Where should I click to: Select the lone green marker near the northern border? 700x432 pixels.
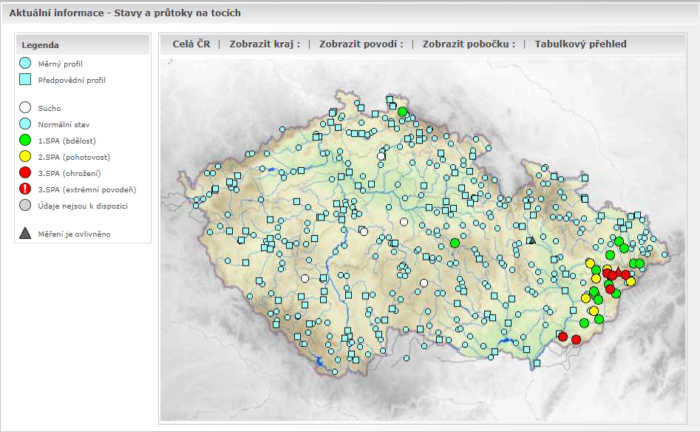tap(403, 112)
